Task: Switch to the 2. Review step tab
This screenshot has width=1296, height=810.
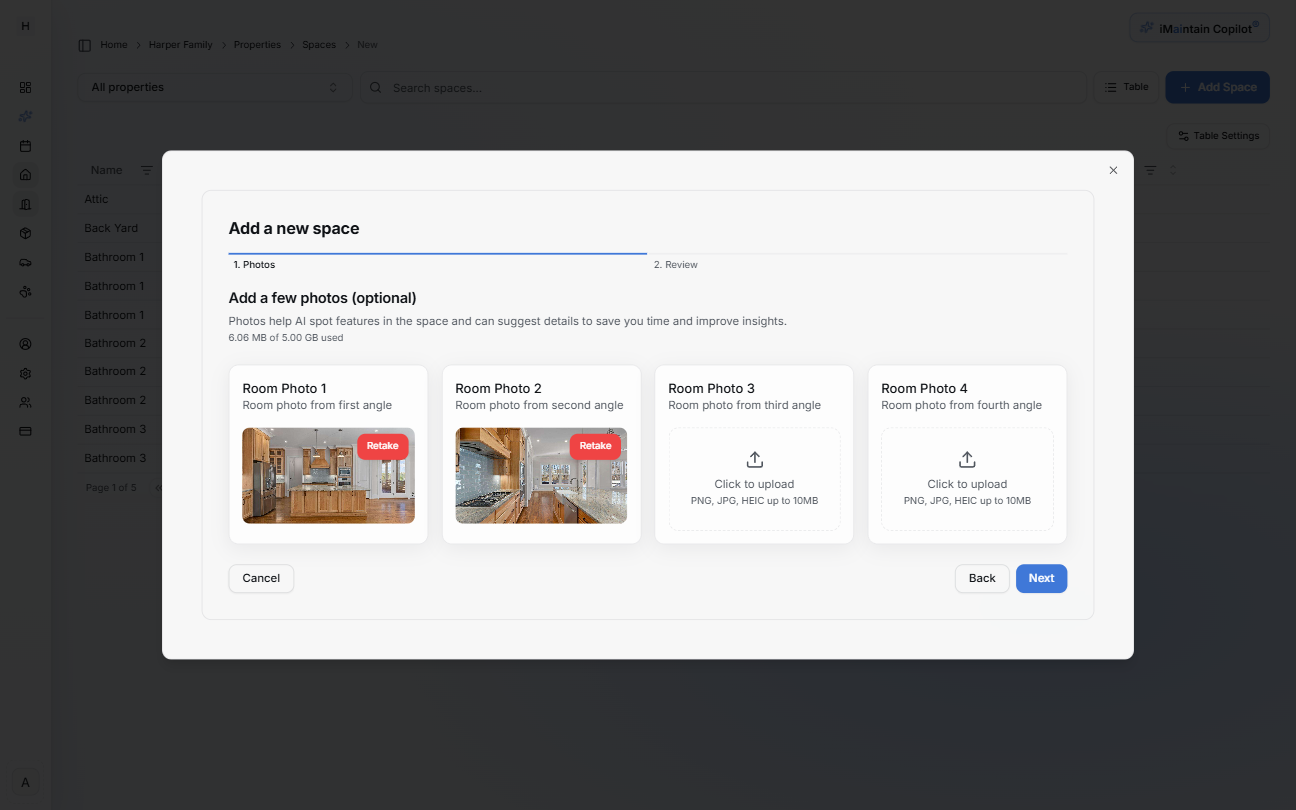Action: point(676,264)
